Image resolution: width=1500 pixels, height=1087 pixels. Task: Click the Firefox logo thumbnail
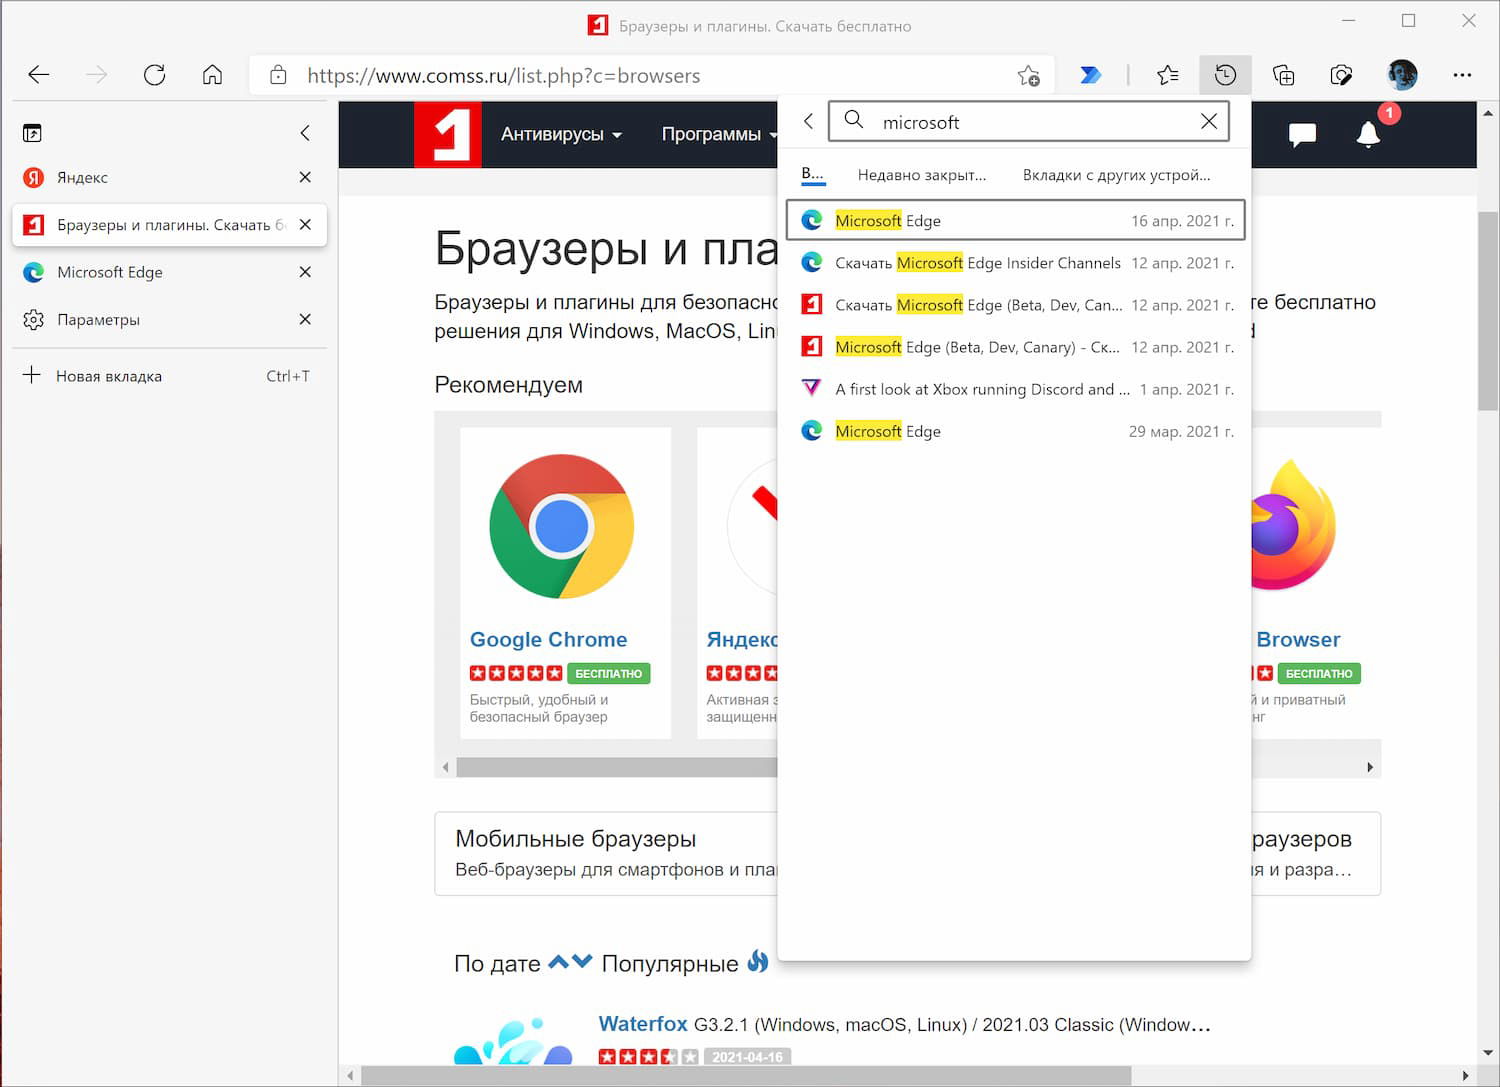[x=1293, y=525]
